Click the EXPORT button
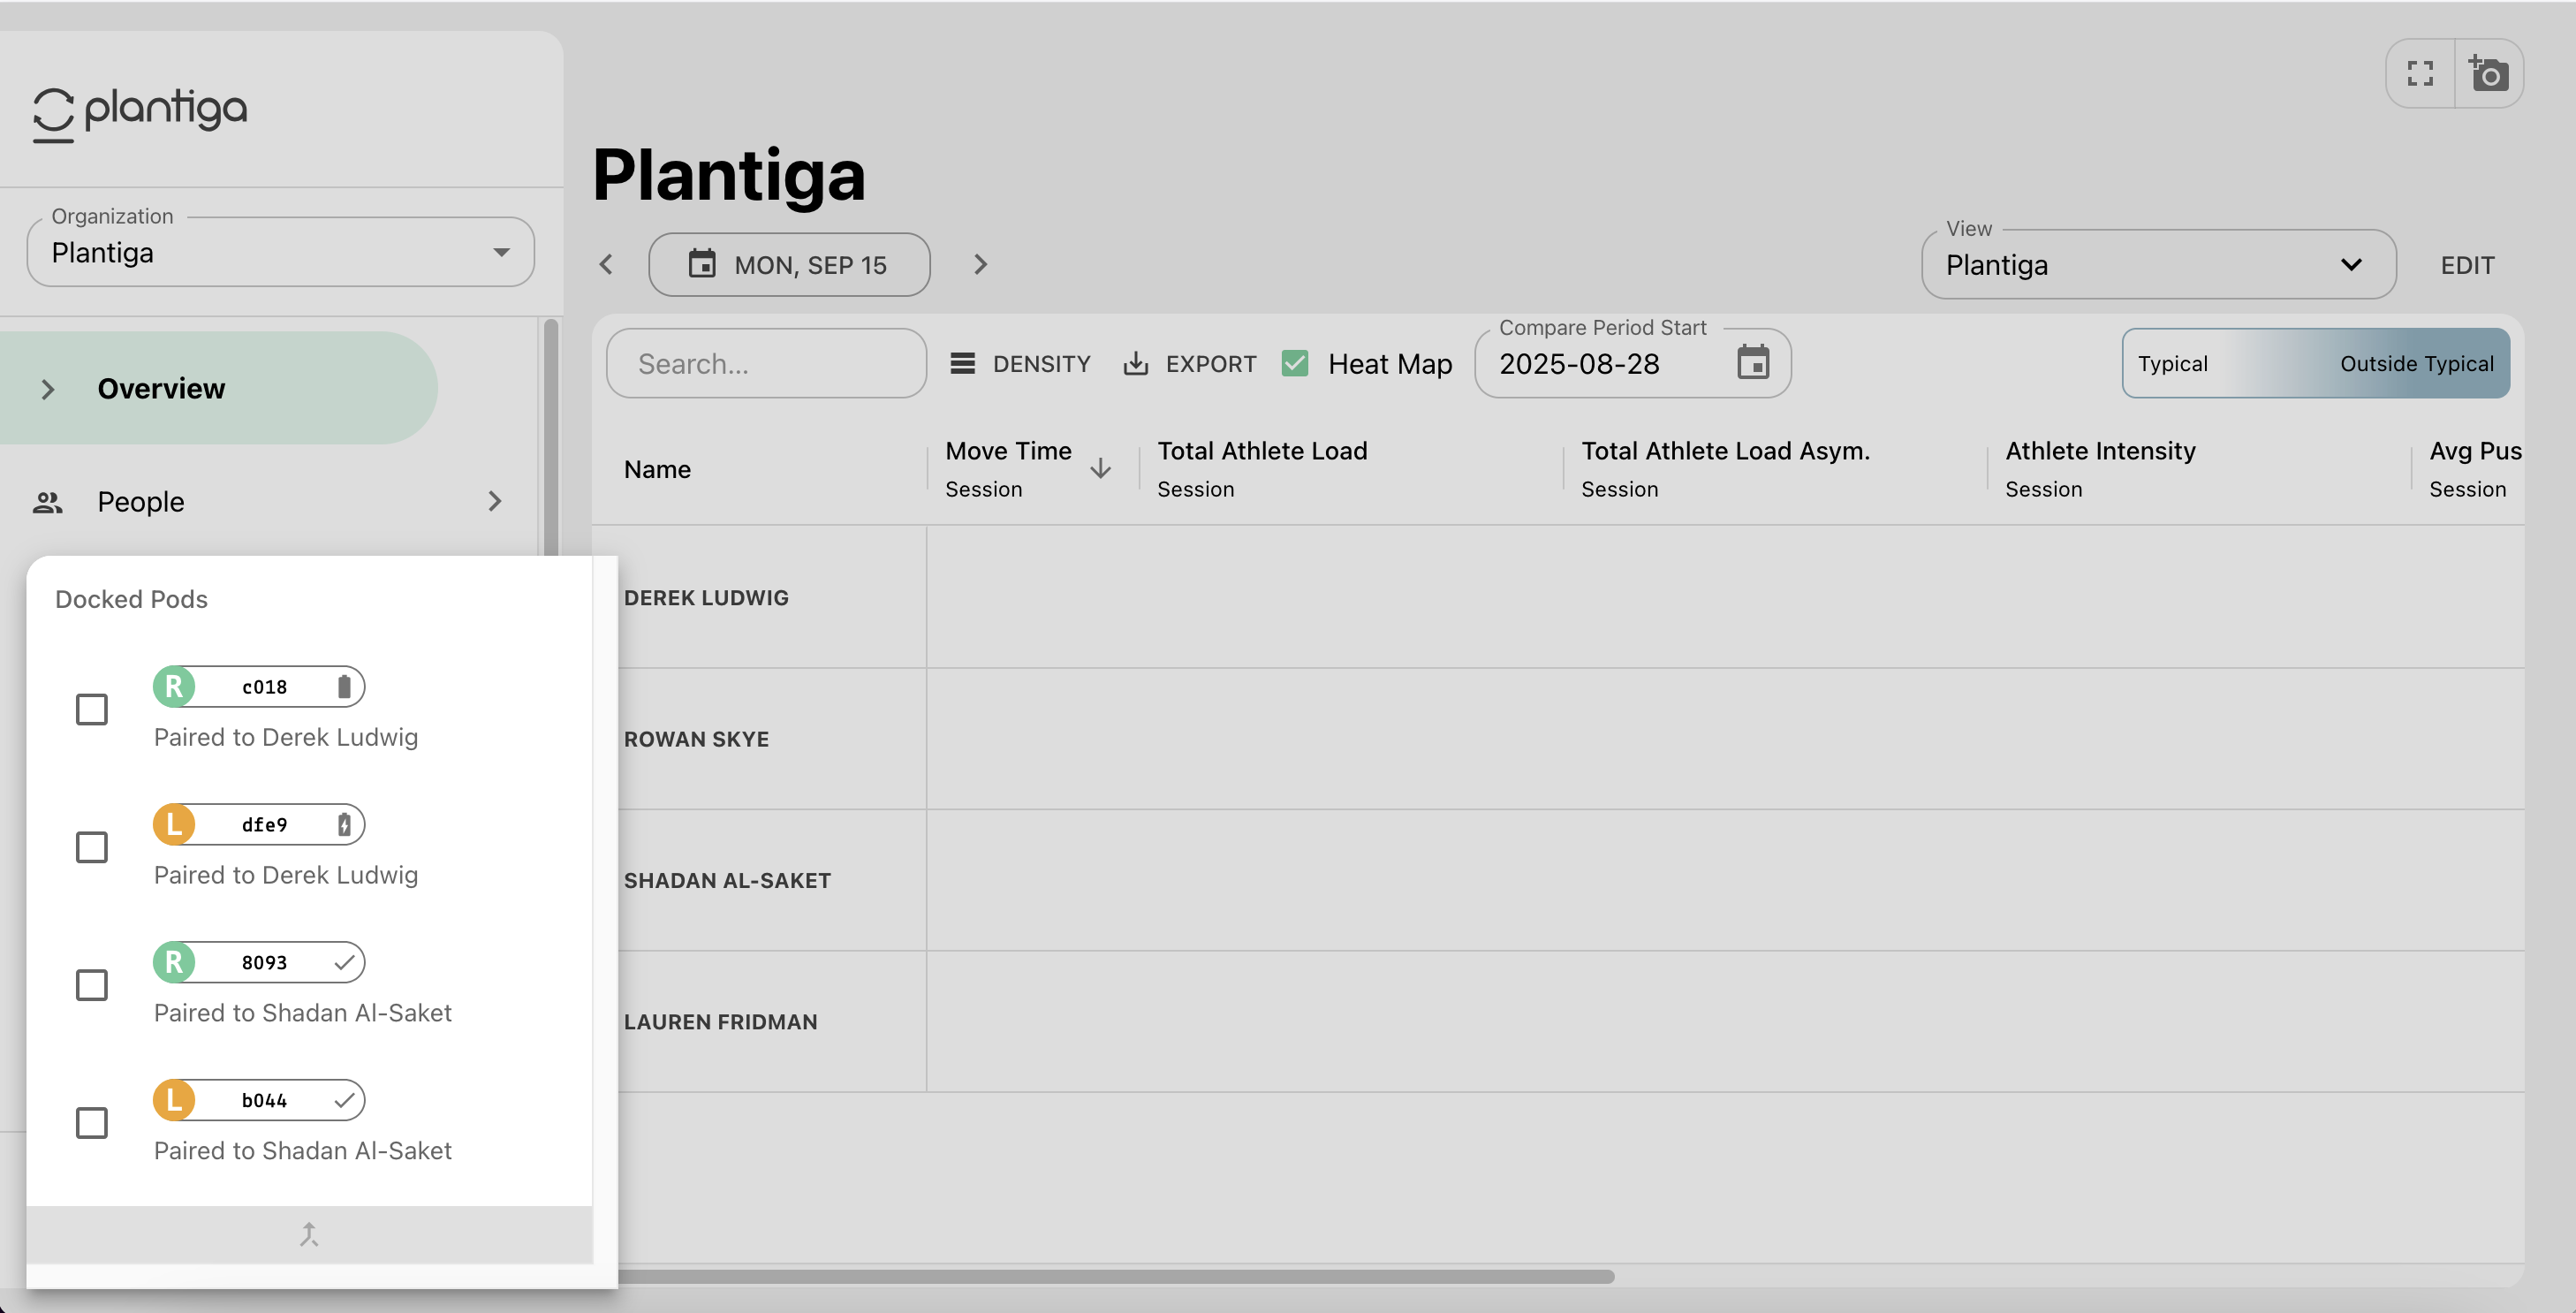This screenshot has width=2576, height=1313. (1190, 363)
